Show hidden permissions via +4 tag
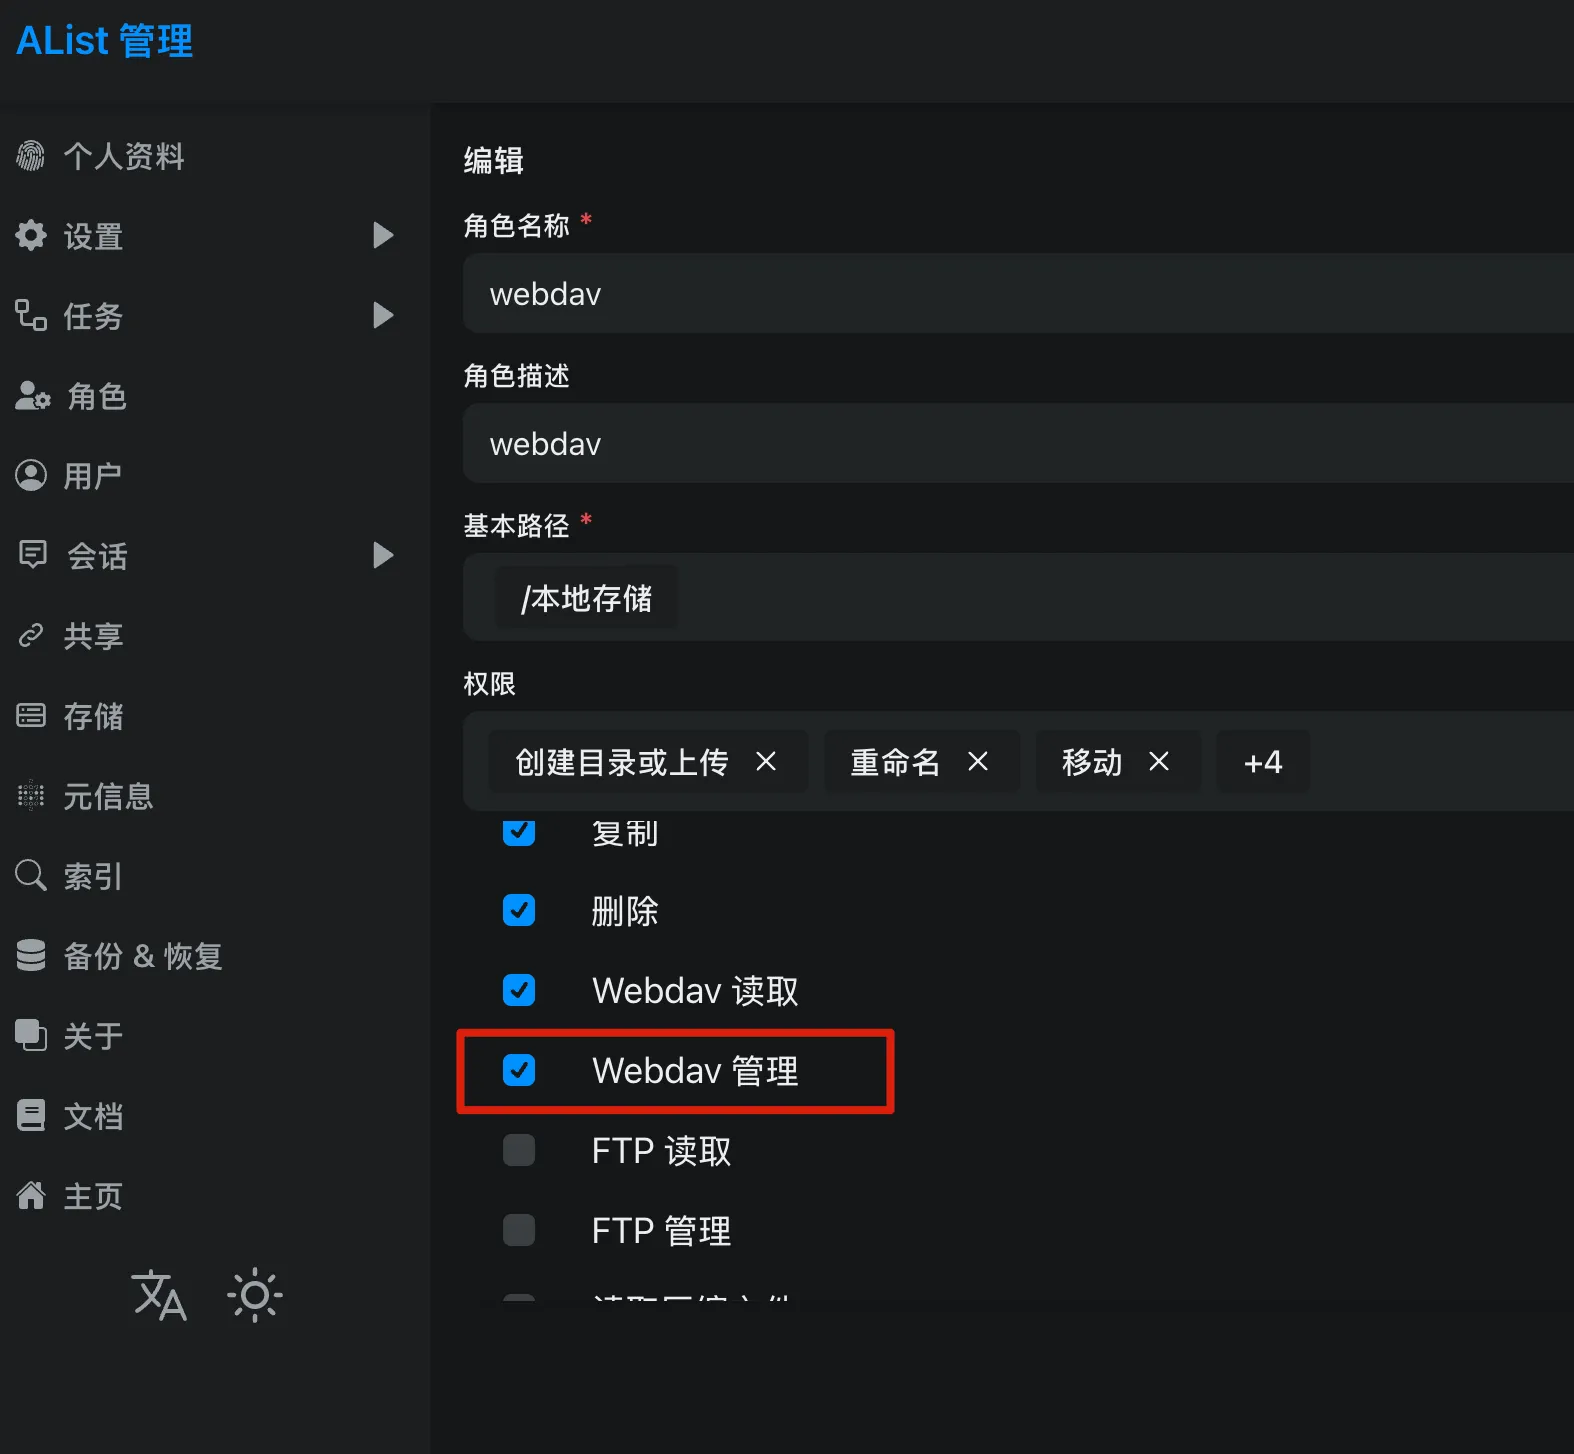The image size is (1574, 1454). [x=1263, y=762]
